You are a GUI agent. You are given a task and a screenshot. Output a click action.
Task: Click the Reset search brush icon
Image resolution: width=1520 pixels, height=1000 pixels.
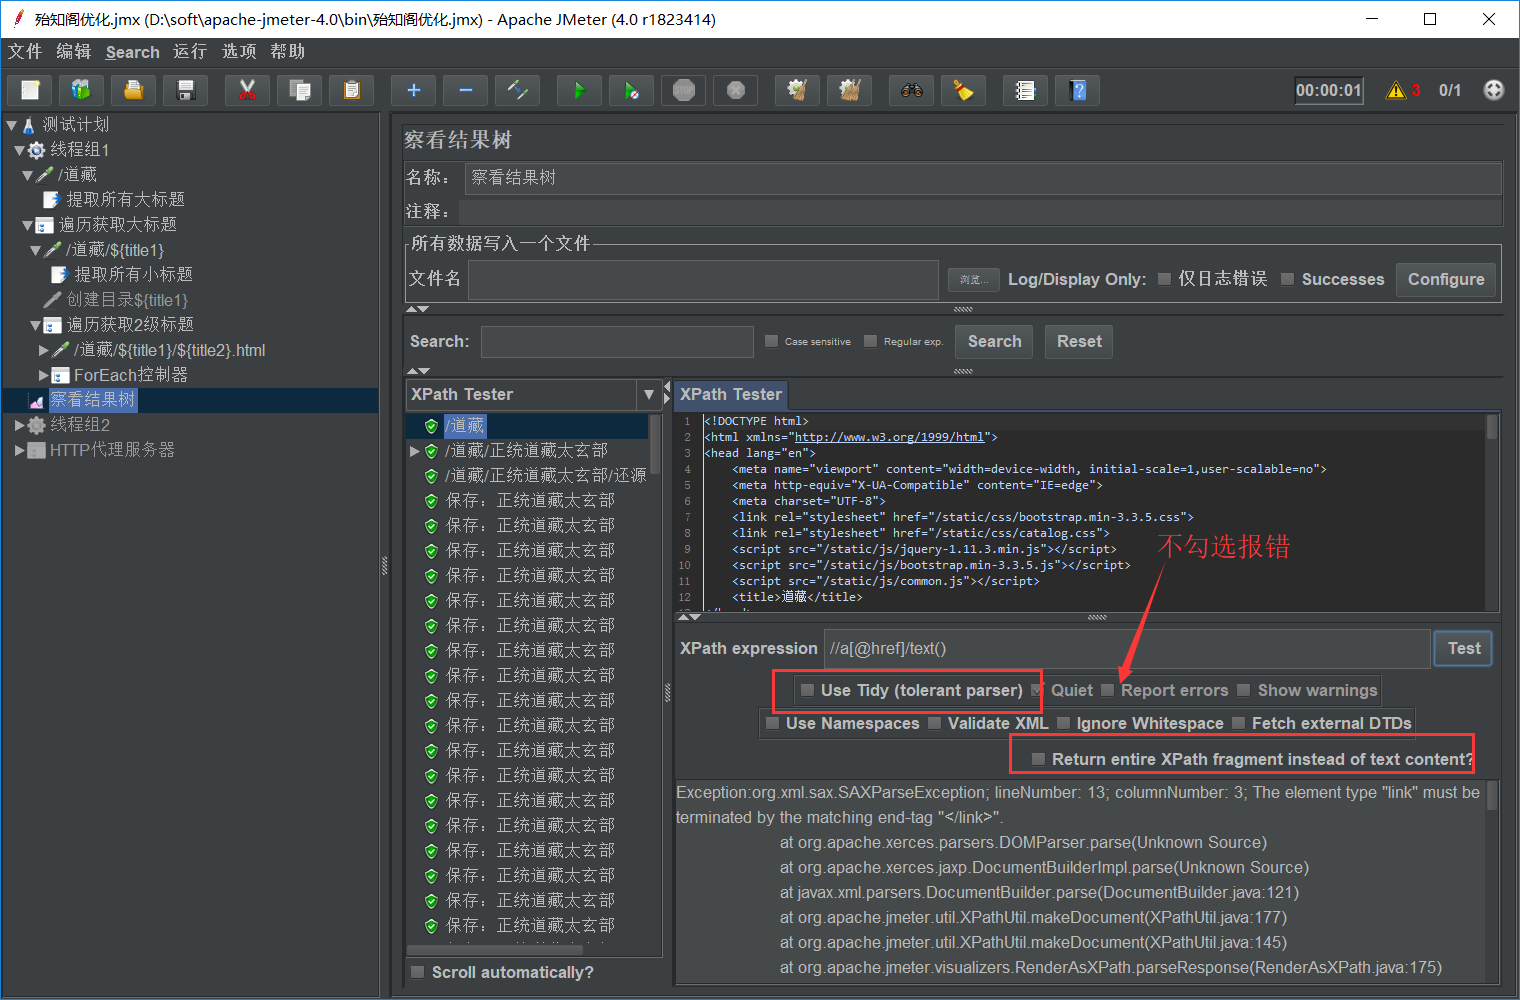[x=964, y=90]
